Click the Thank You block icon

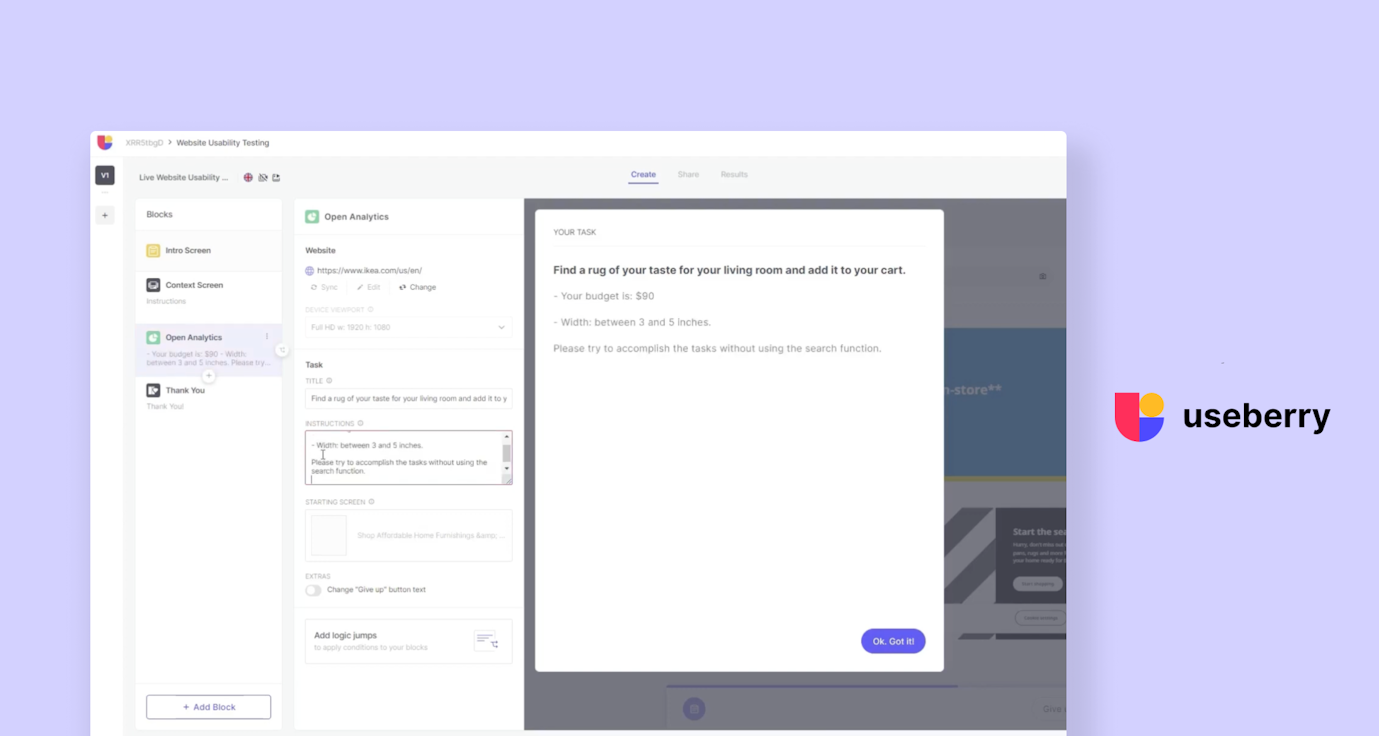pyautogui.click(x=154, y=390)
